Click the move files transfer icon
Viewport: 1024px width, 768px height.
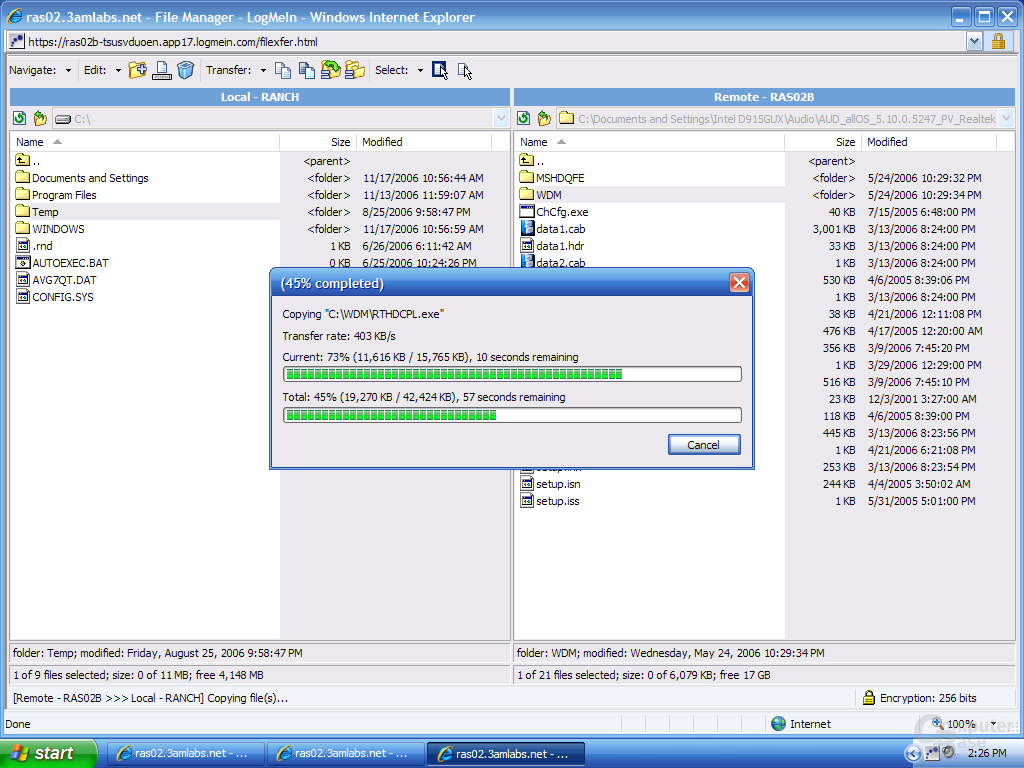(x=306, y=70)
